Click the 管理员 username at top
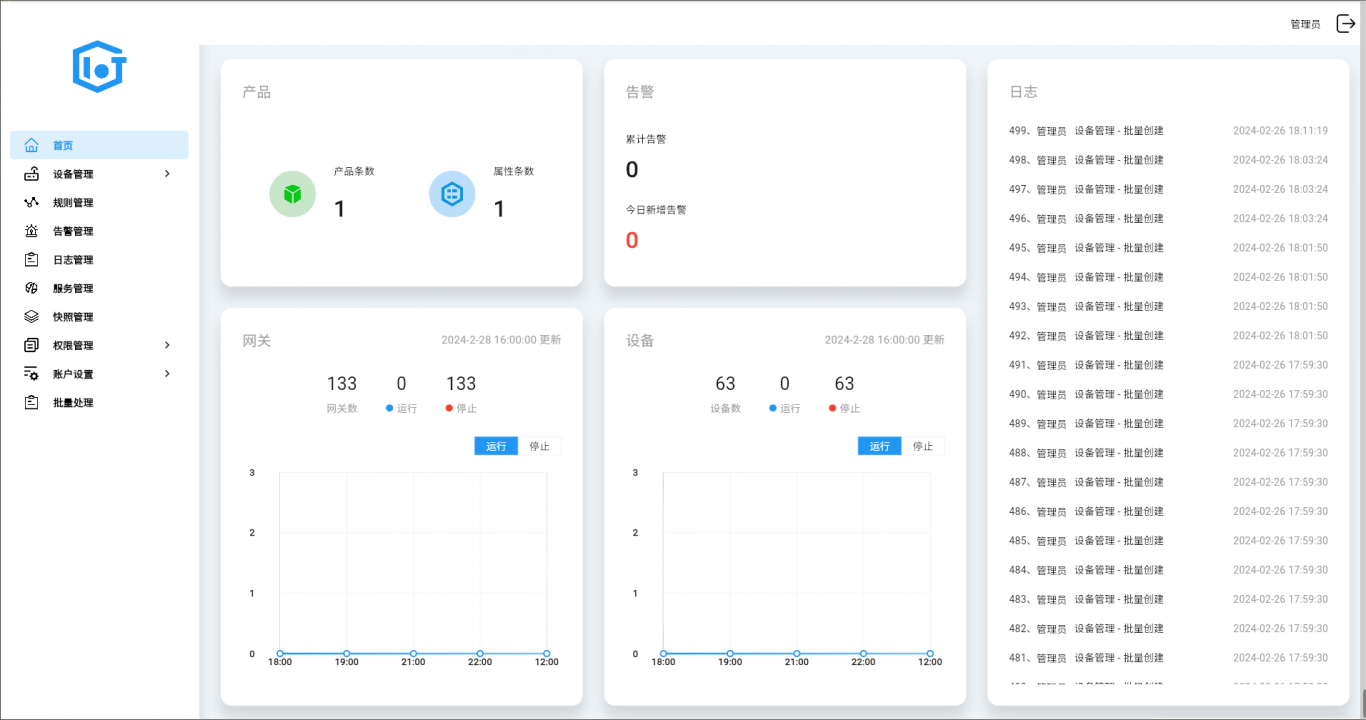 click(x=1305, y=25)
